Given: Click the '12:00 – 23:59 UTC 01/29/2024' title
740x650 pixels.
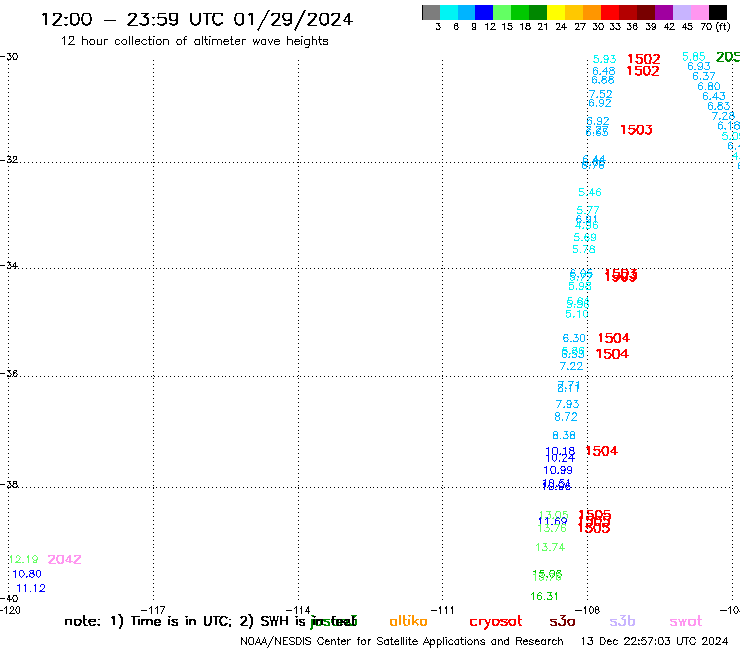Looking at the screenshot, I should [x=197, y=20].
